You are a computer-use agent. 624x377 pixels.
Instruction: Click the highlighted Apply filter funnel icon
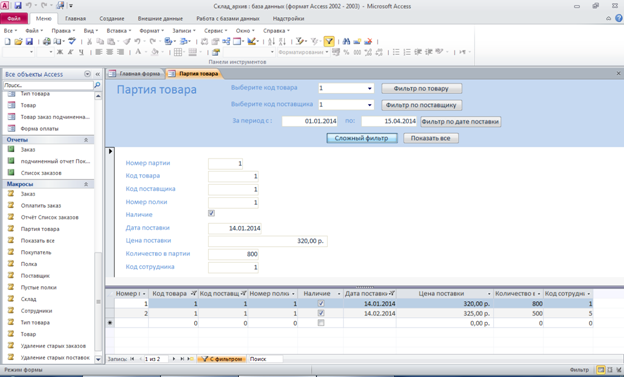329,41
